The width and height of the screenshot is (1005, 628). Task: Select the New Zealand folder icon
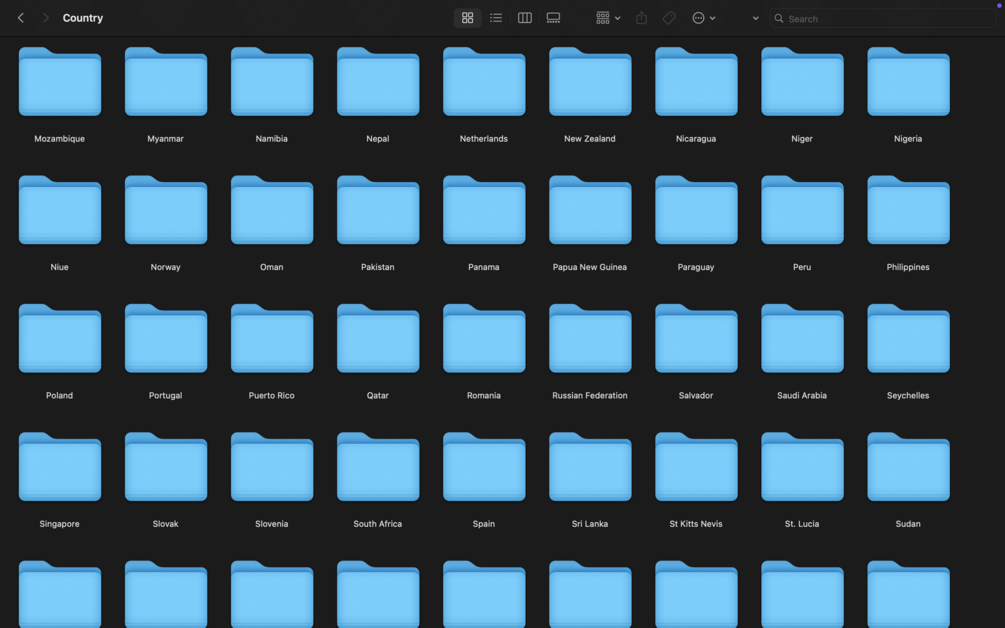pyautogui.click(x=590, y=81)
